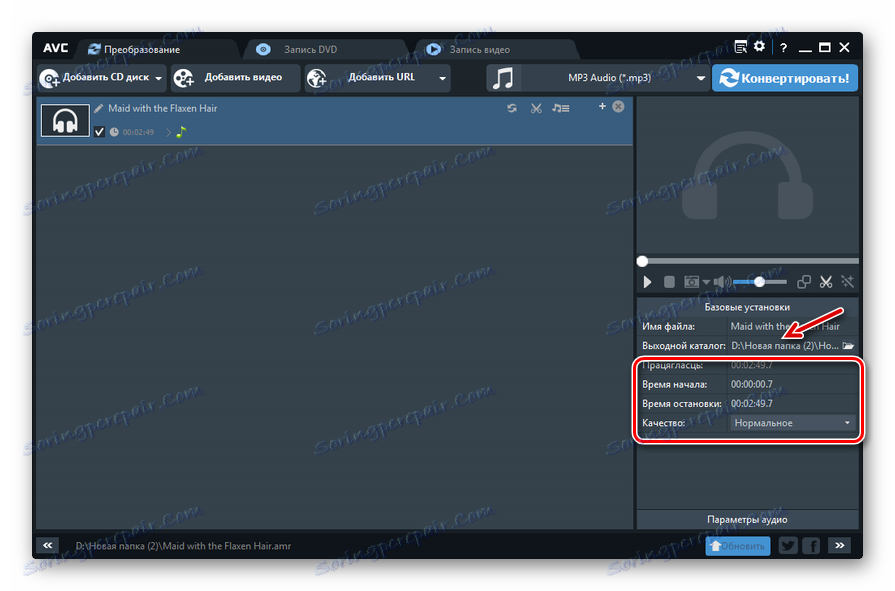Click the Имя файла value field
The image size is (895, 591).
coord(793,327)
